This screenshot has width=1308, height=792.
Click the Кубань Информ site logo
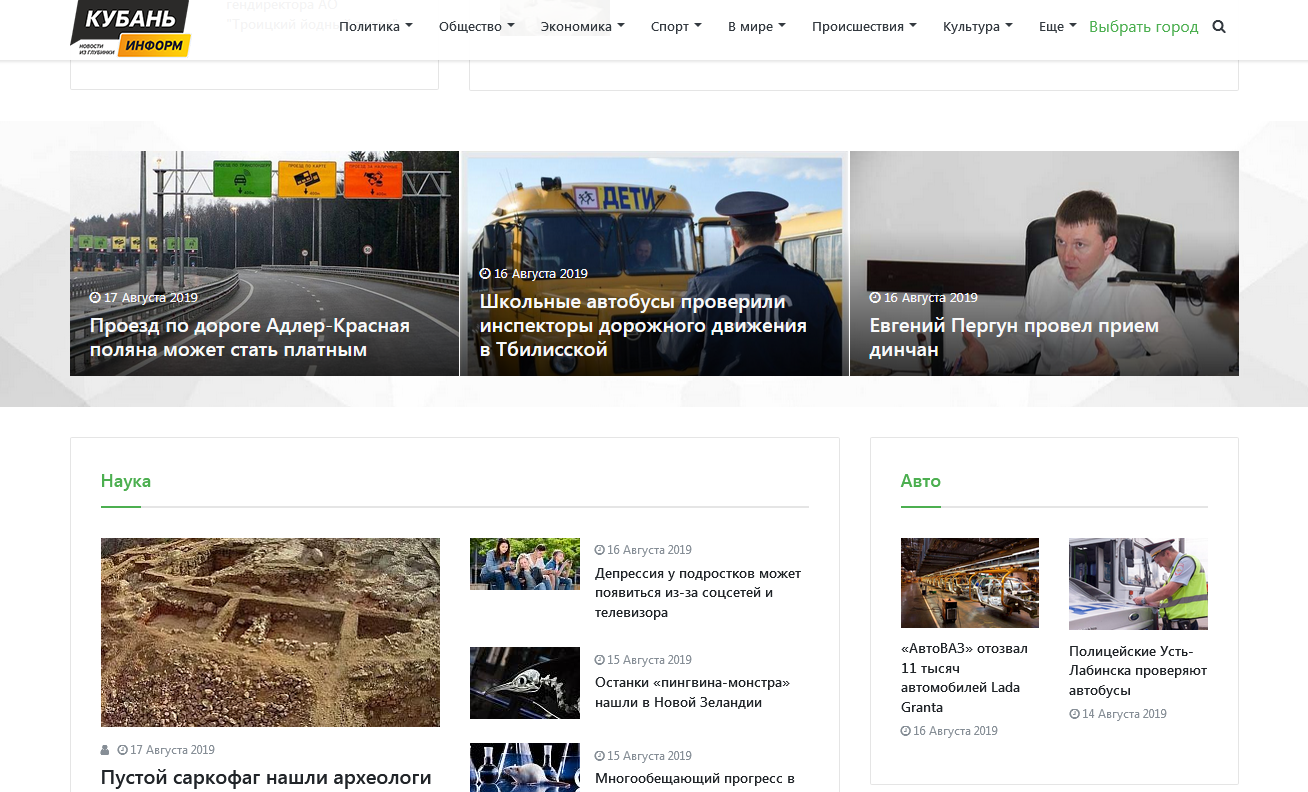[x=130, y=28]
